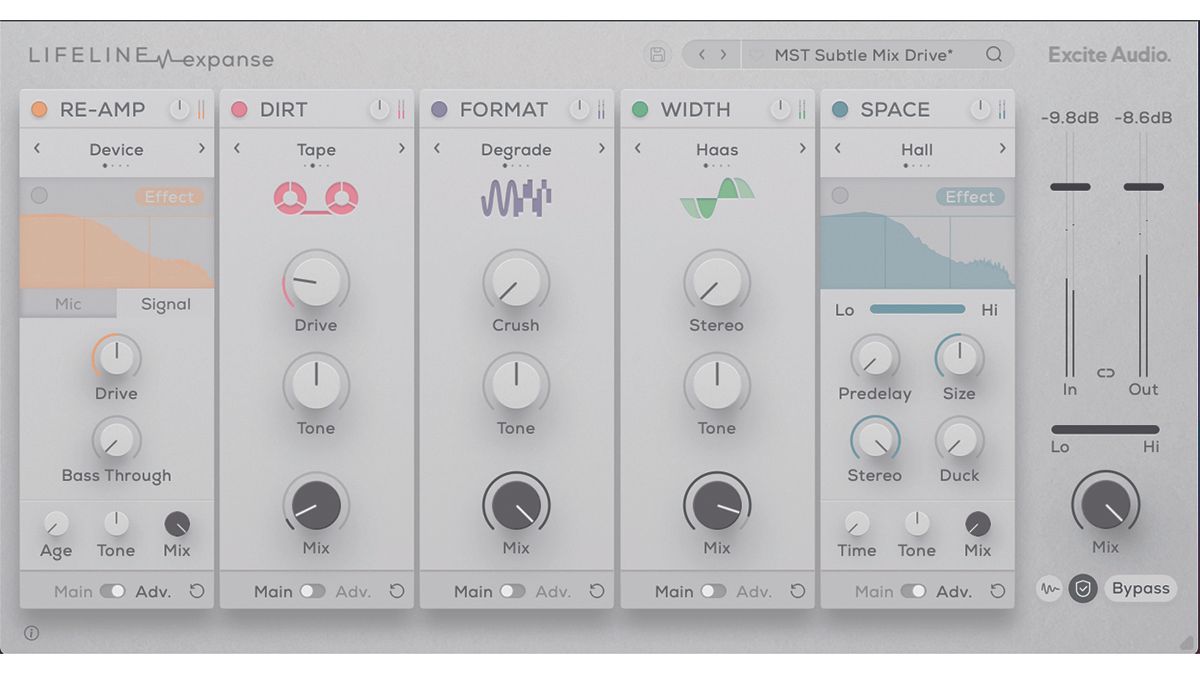Screen dimensions: 1200x674
Task: Enable the RE-AMP module power toggle
Action: [x=178, y=109]
